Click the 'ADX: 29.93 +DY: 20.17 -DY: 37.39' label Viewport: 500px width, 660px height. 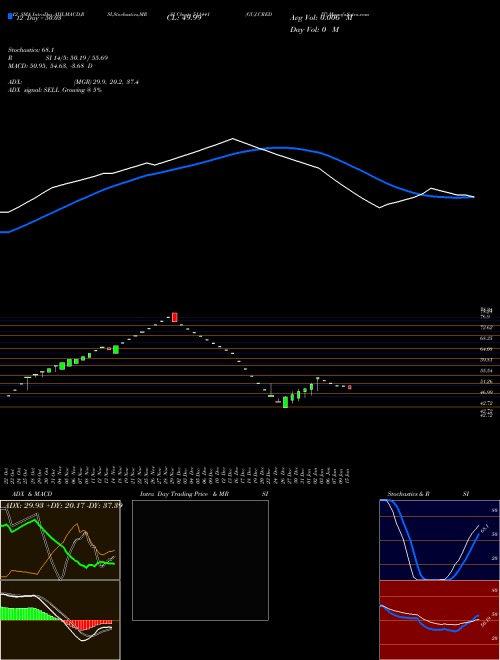[x=62, y=505]
